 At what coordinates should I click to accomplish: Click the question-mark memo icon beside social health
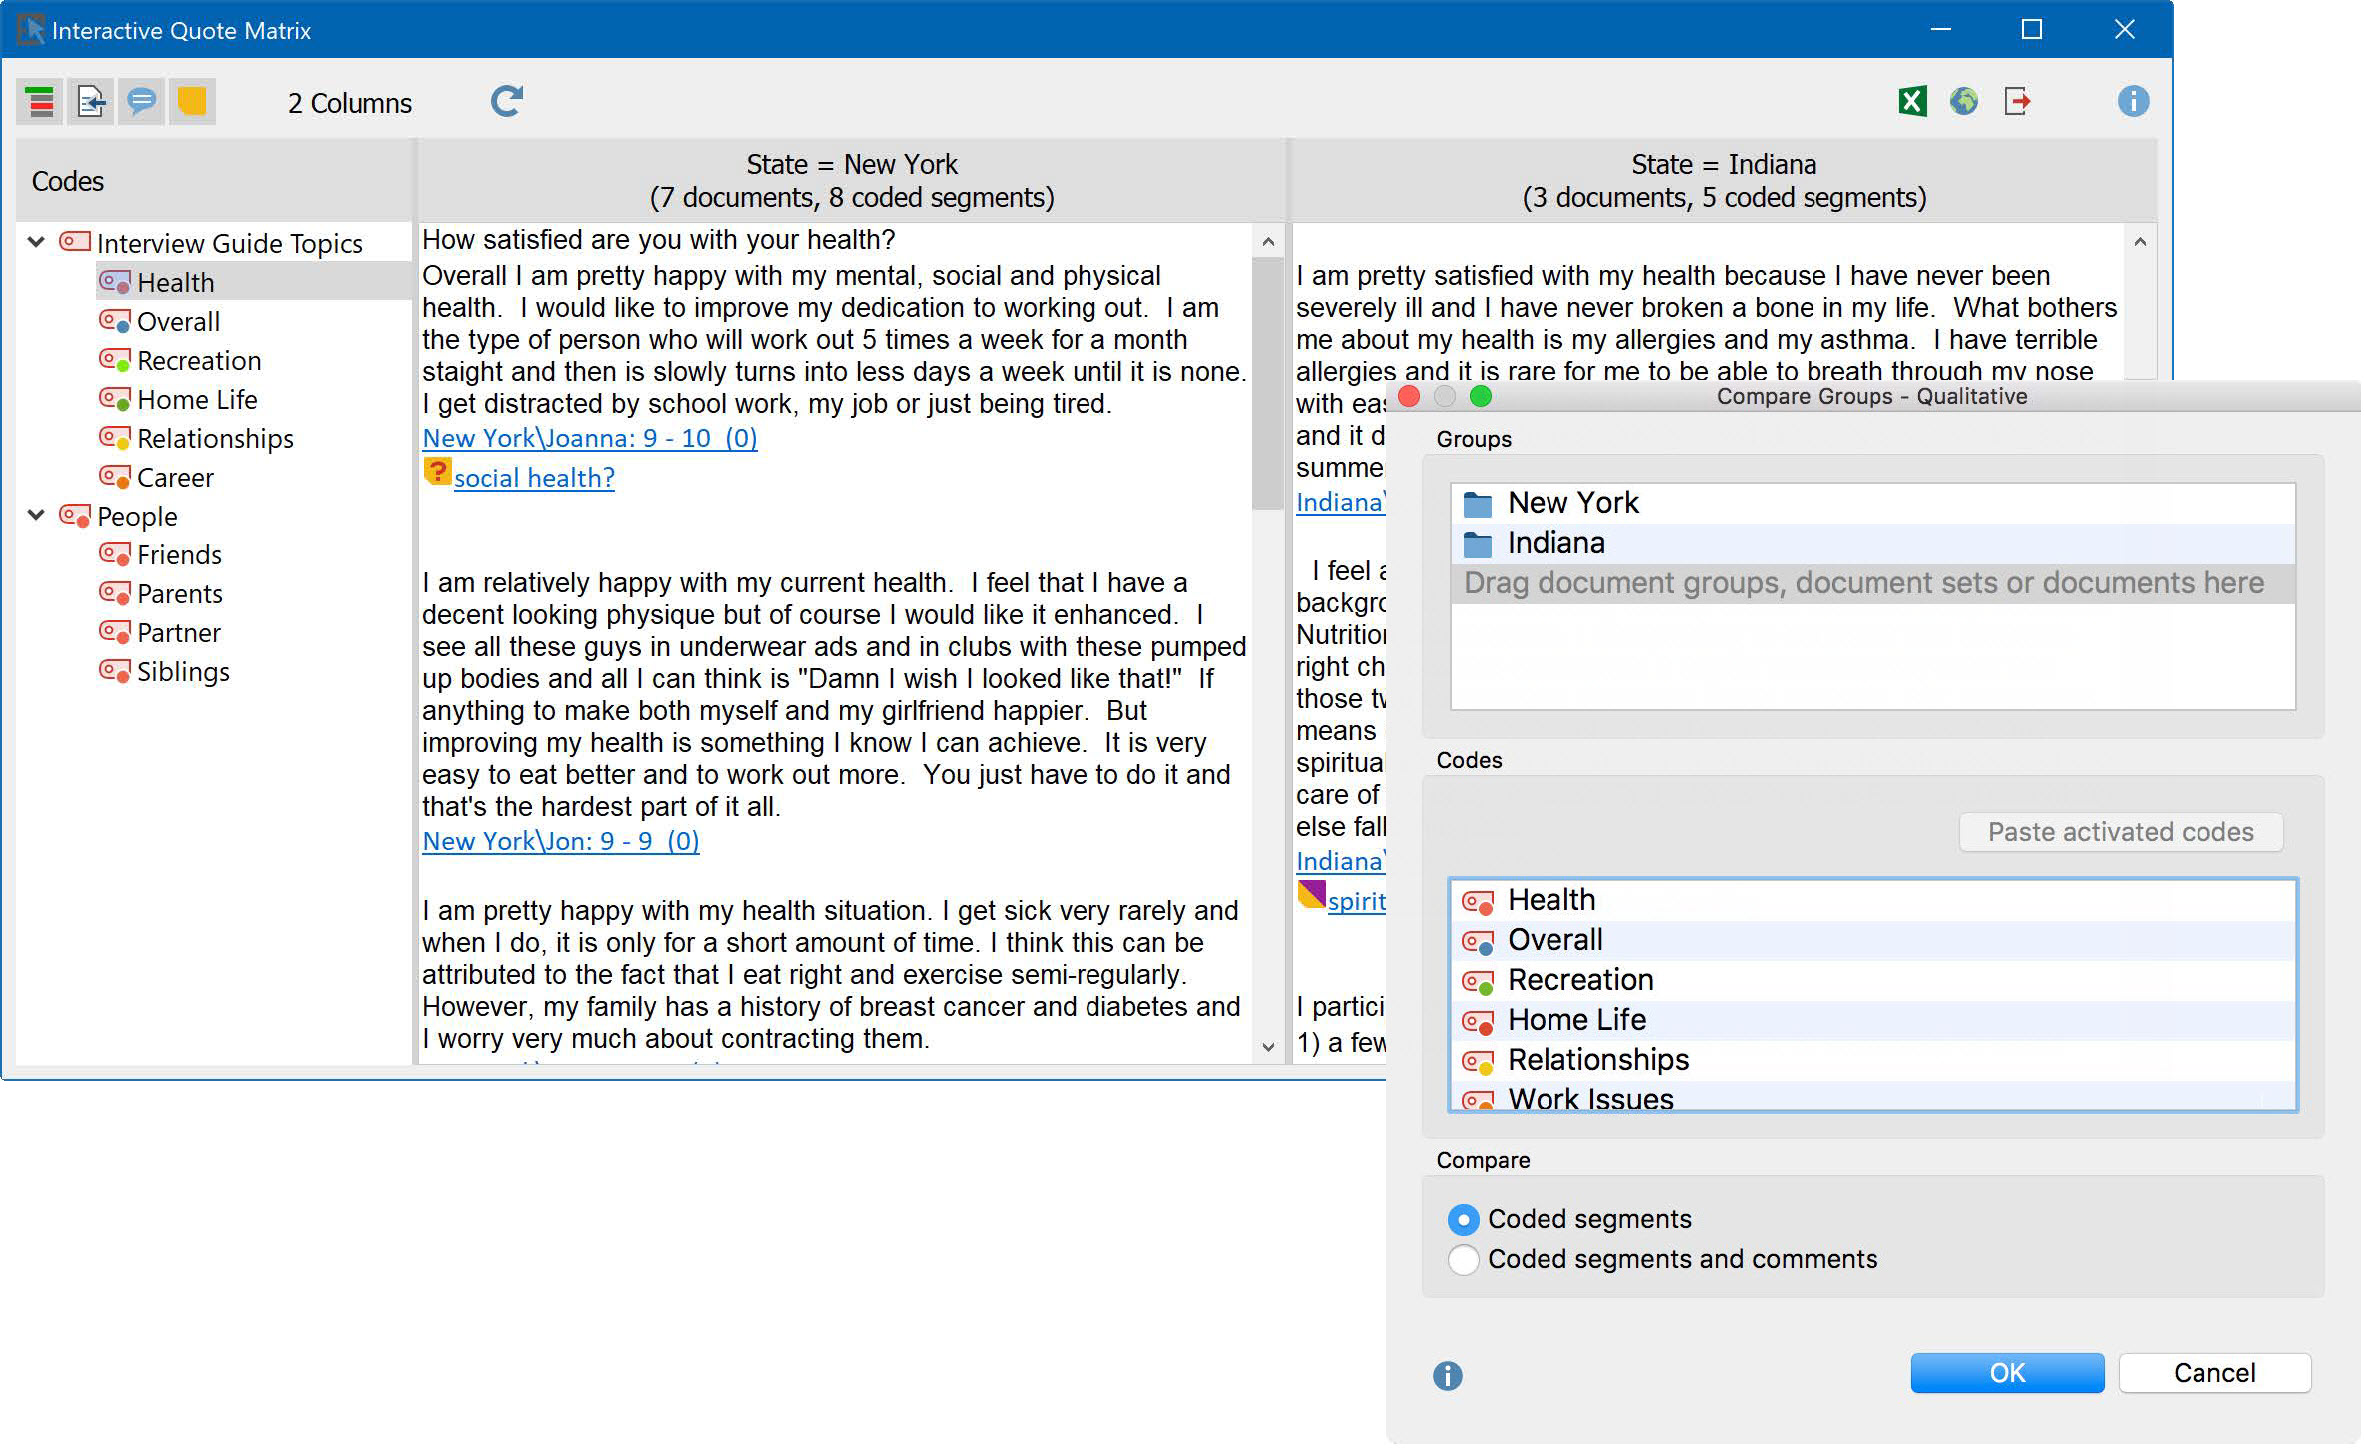[437, 471]
